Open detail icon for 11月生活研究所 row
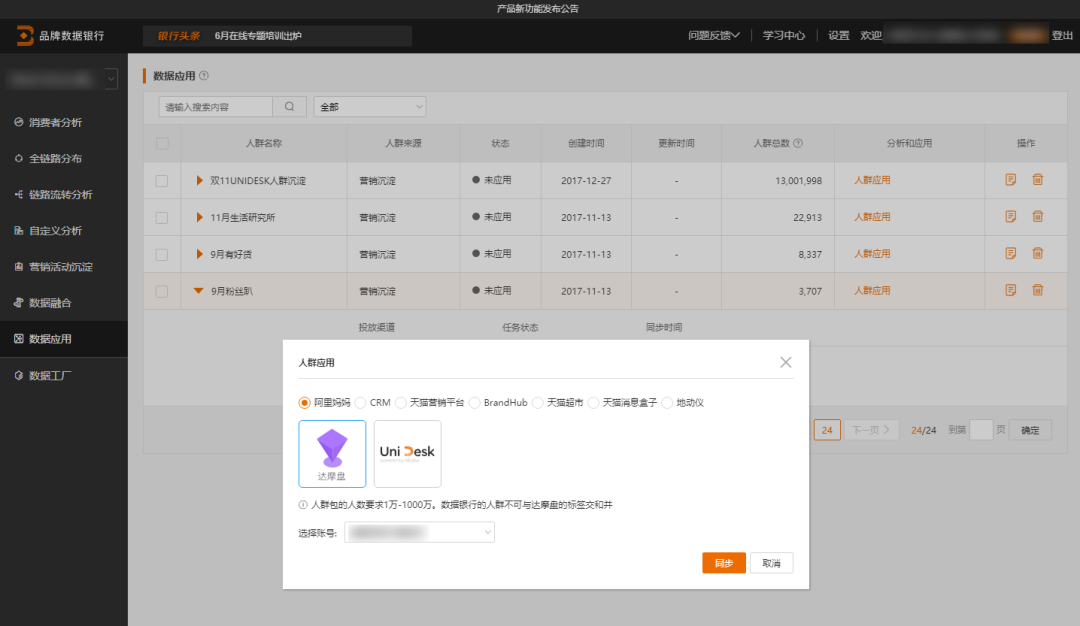Viewport: 1080px width, 626px height. point(1011,216)
